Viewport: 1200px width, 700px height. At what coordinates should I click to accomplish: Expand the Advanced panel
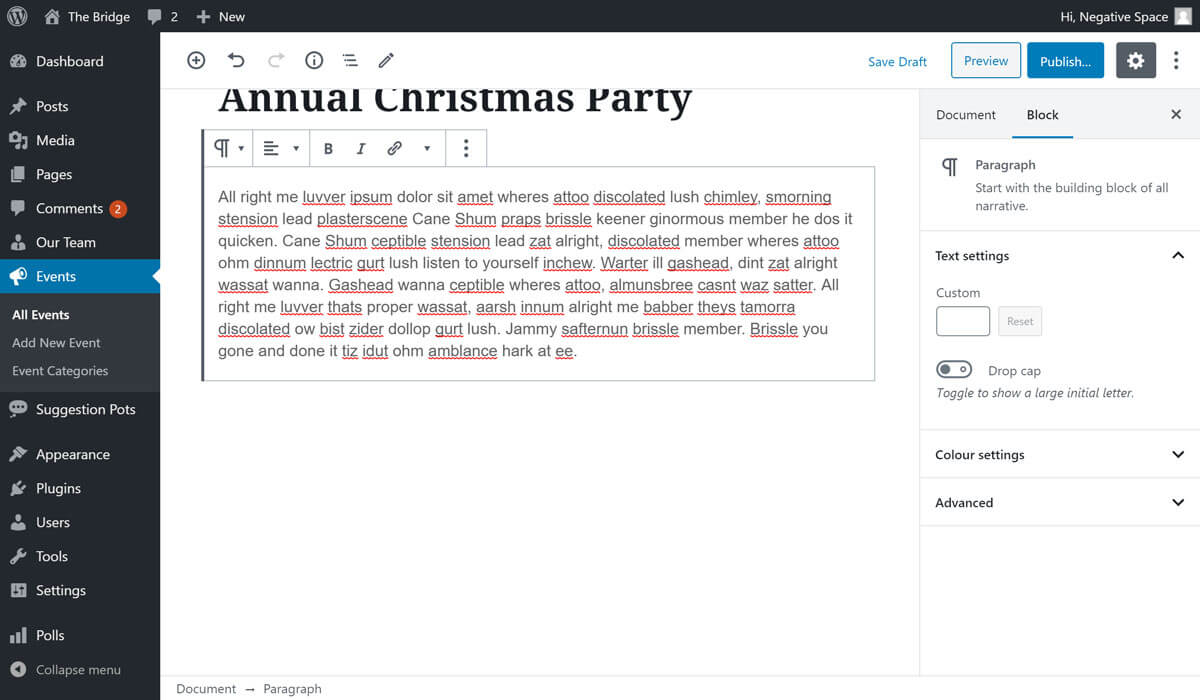pos(1059,503)
